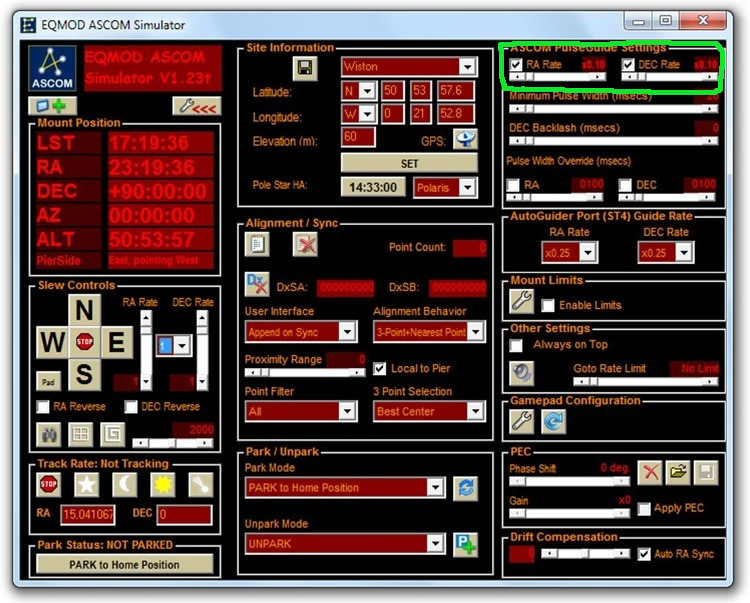Open the Point Filter All dropdown
Screen dimensions: 750x603
347,411
